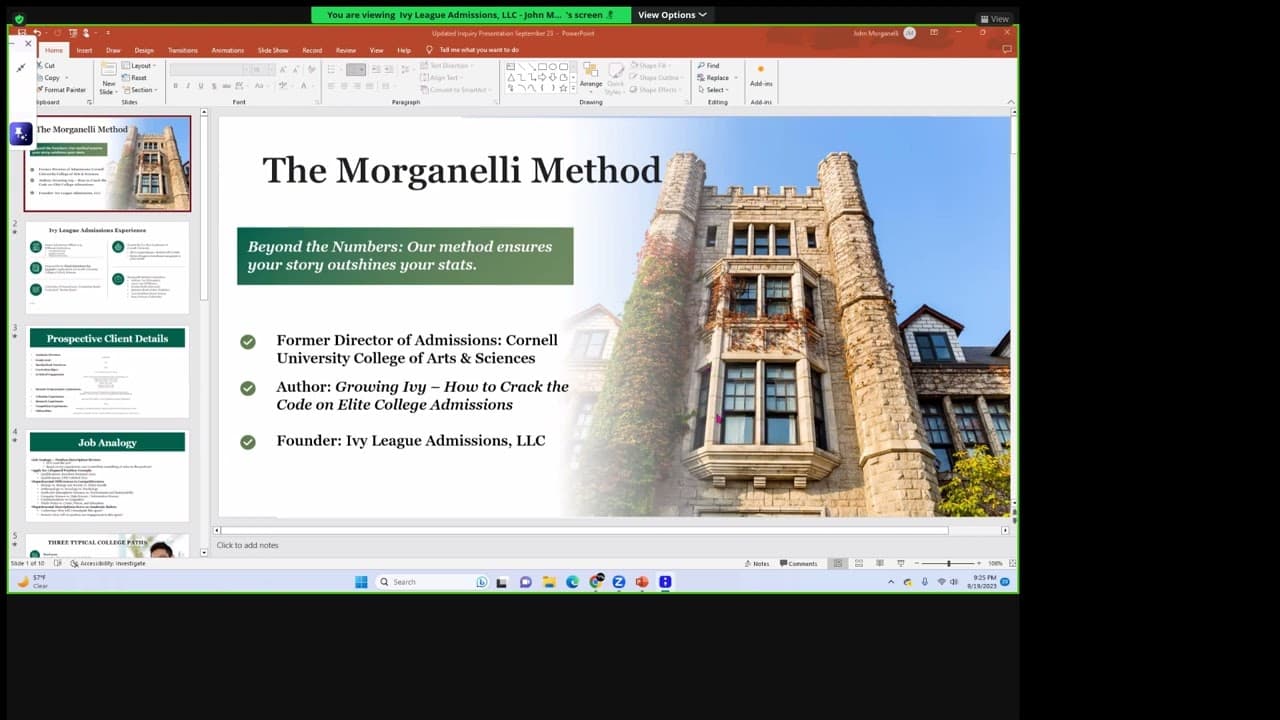Click Accessibility: Investigate in status bar
This screenshot has width=1280, height=720.
[x=108, y=563]
